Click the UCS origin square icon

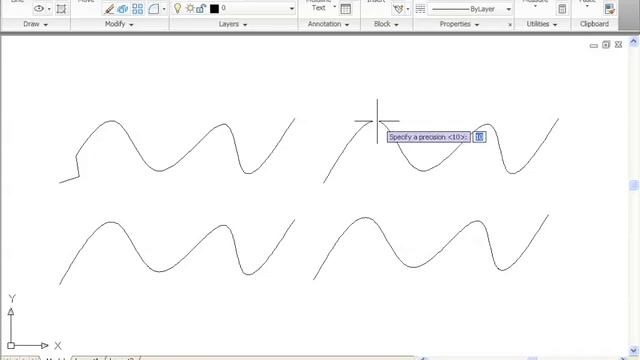[x=11, y=345]
